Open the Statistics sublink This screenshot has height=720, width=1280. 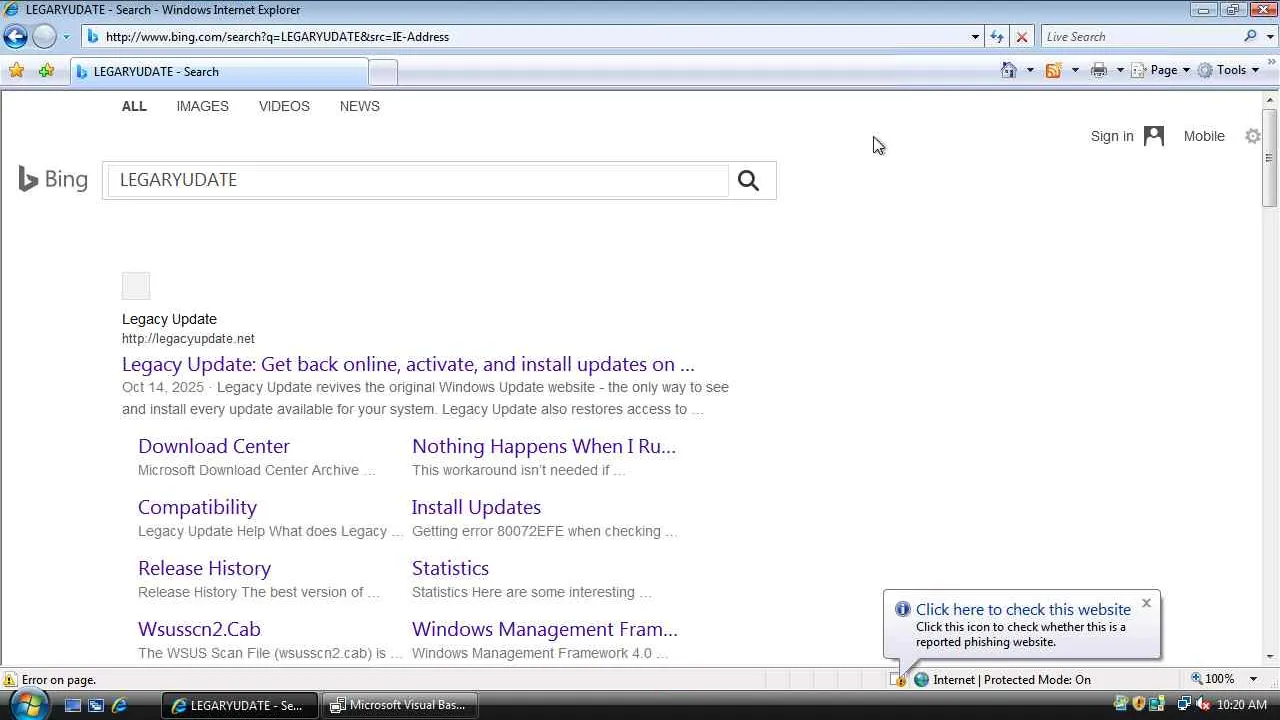[x=450, y=568]
